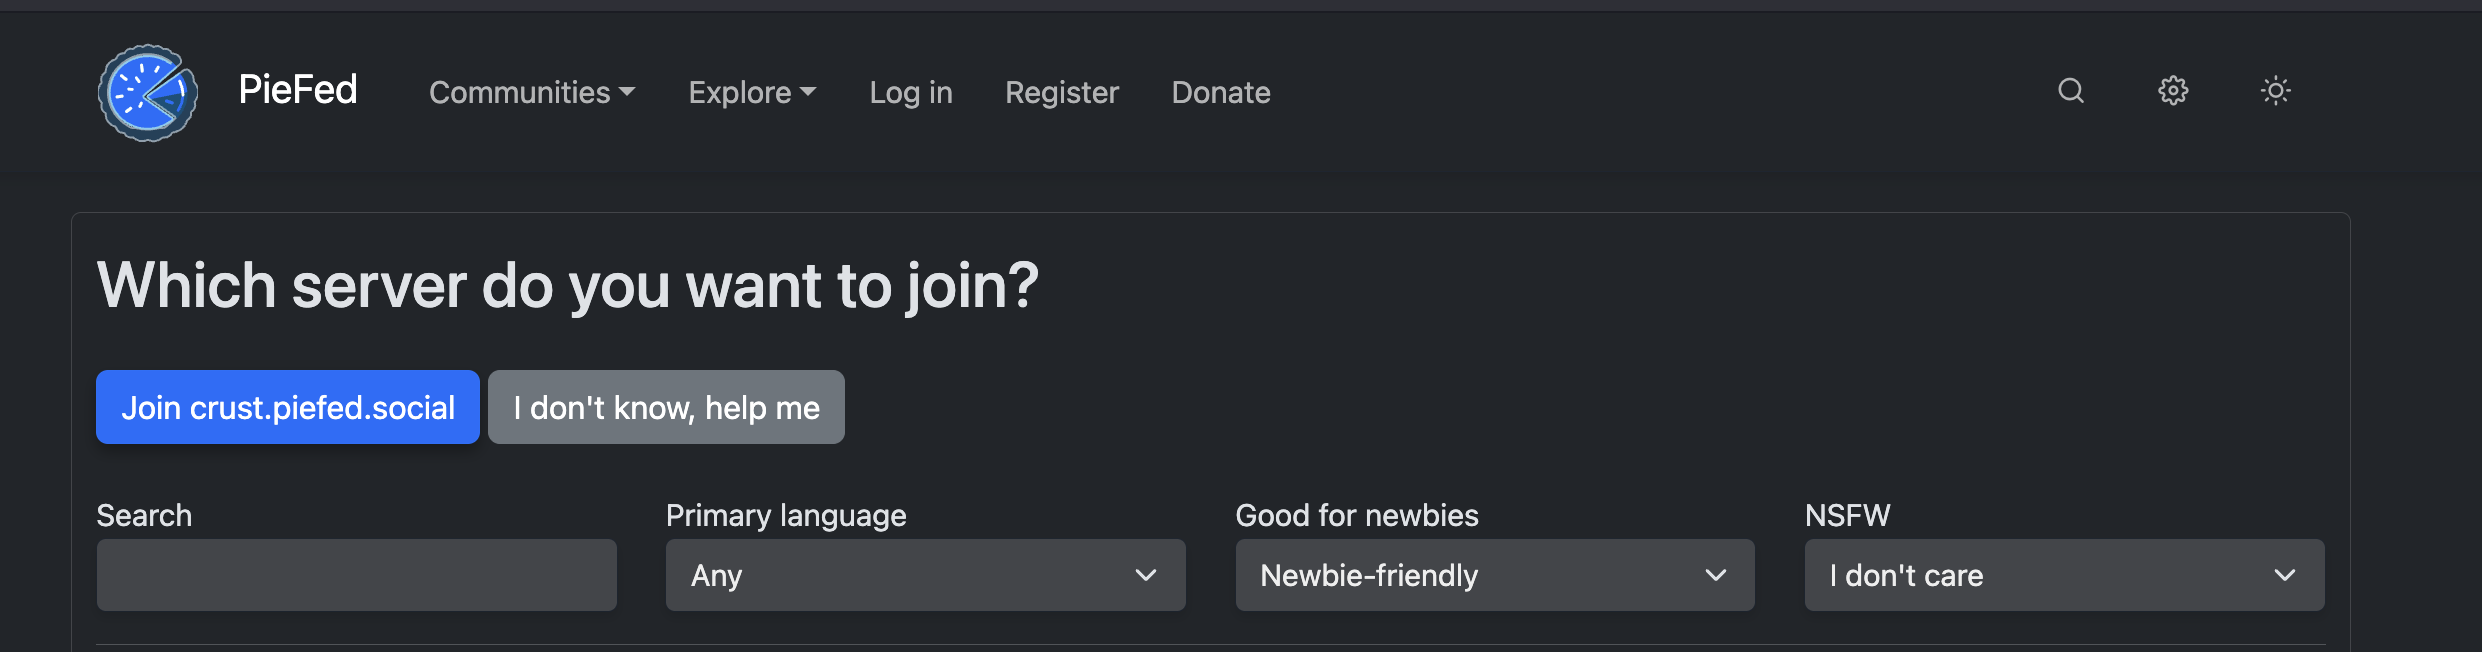Image resolution: width=2482 pixels, height=652 pixels.
Task: Click Join crust.piefed.social button
Action: click(288, 407)
